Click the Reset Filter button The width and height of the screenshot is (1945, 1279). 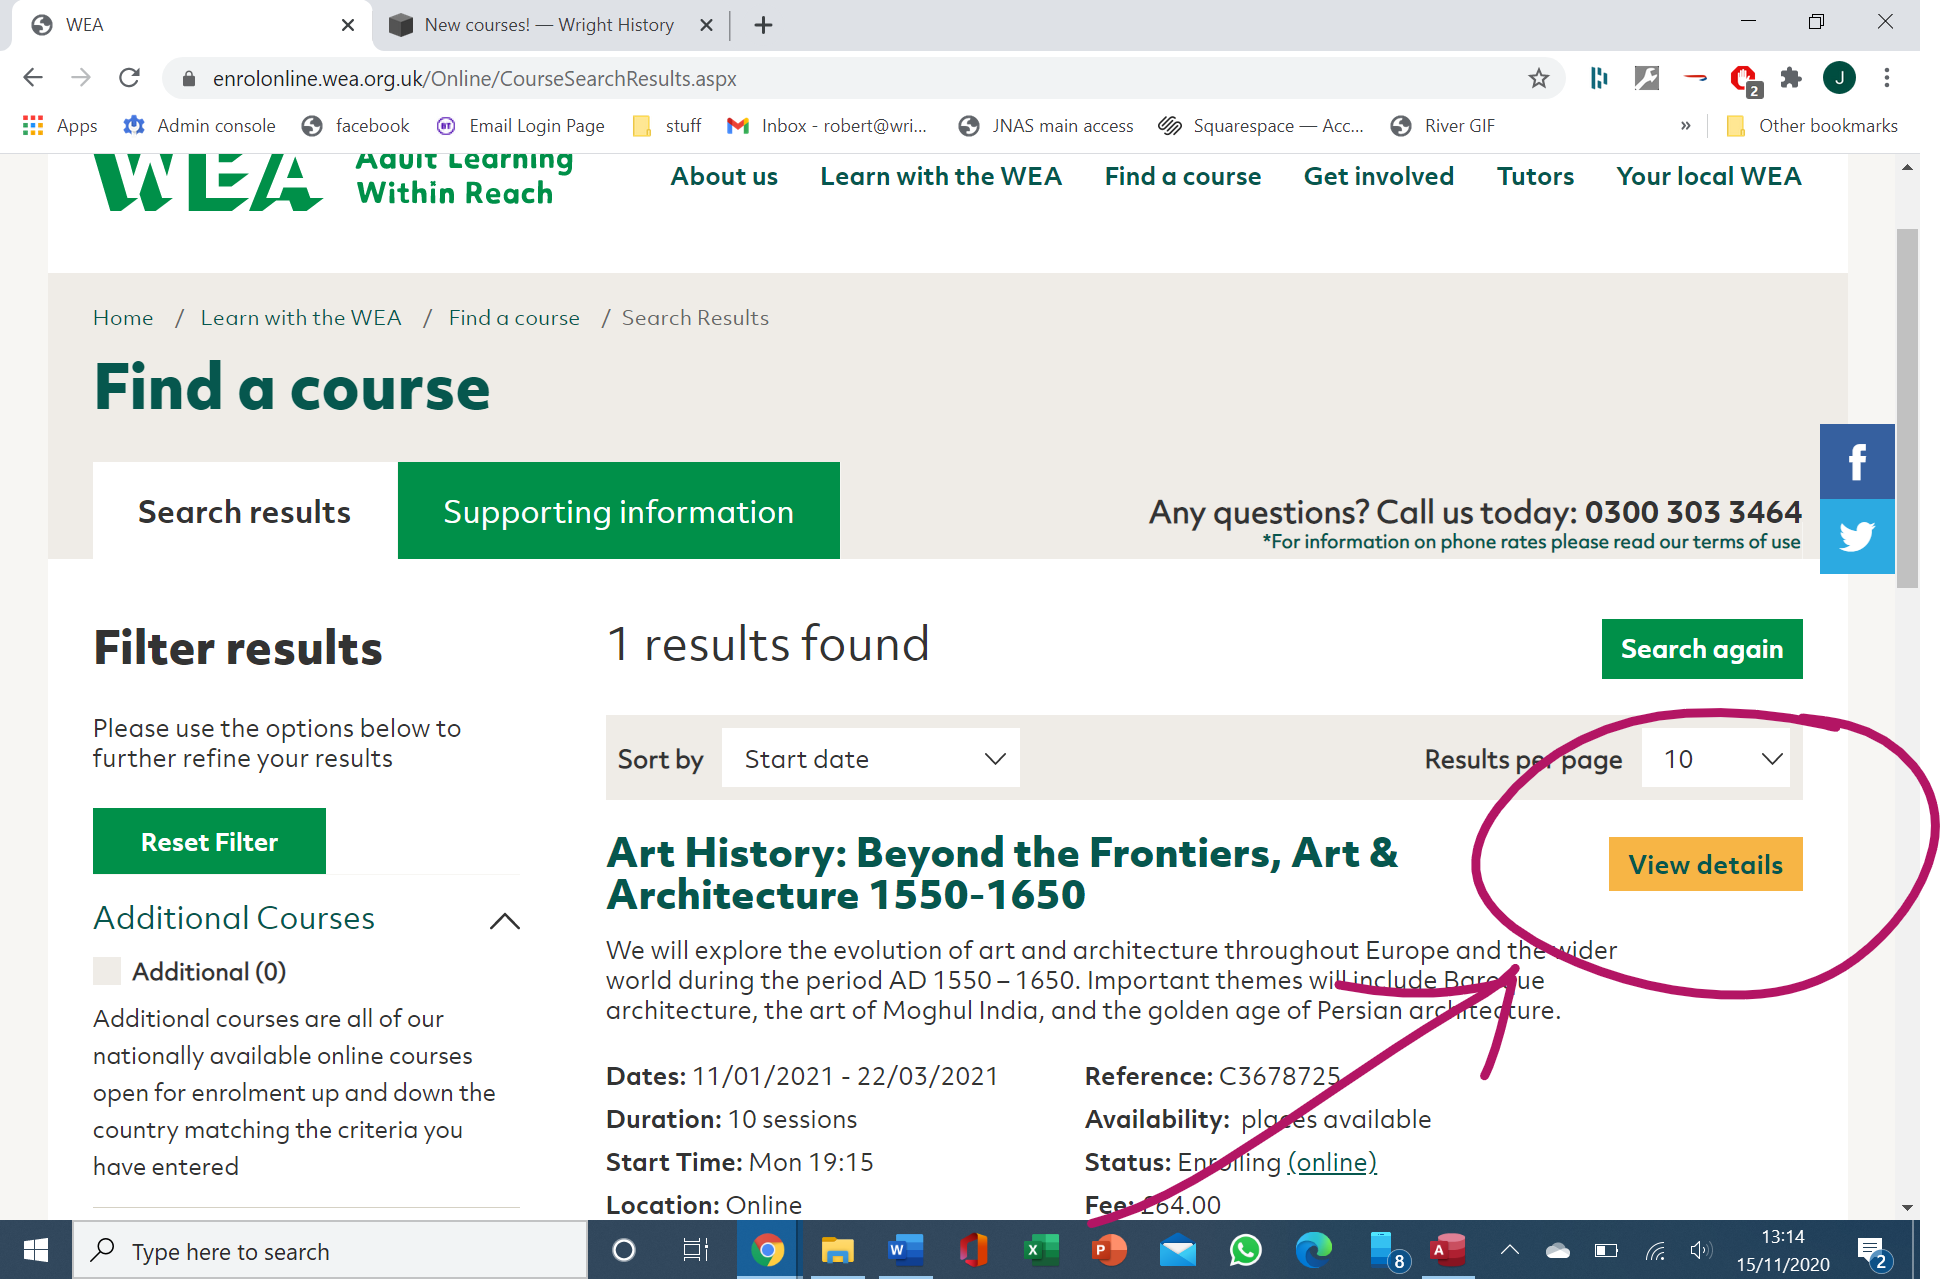(209, 841)
